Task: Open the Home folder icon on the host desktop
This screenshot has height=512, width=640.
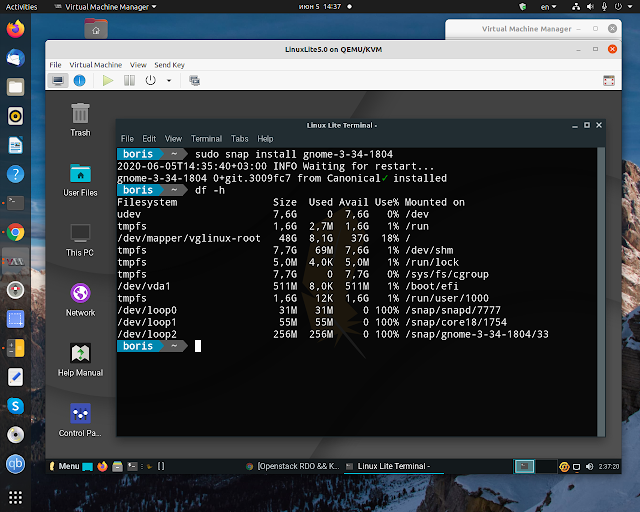Action: (96, 28)
